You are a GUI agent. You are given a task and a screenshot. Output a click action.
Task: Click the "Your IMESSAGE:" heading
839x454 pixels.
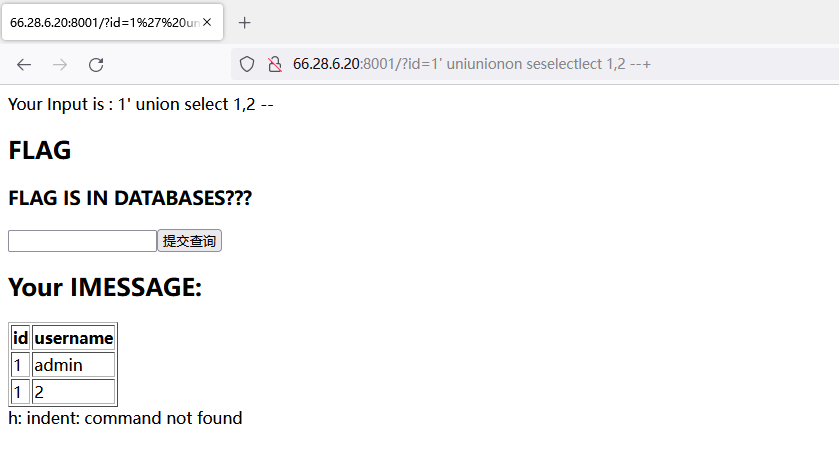[x=105, y=288]
